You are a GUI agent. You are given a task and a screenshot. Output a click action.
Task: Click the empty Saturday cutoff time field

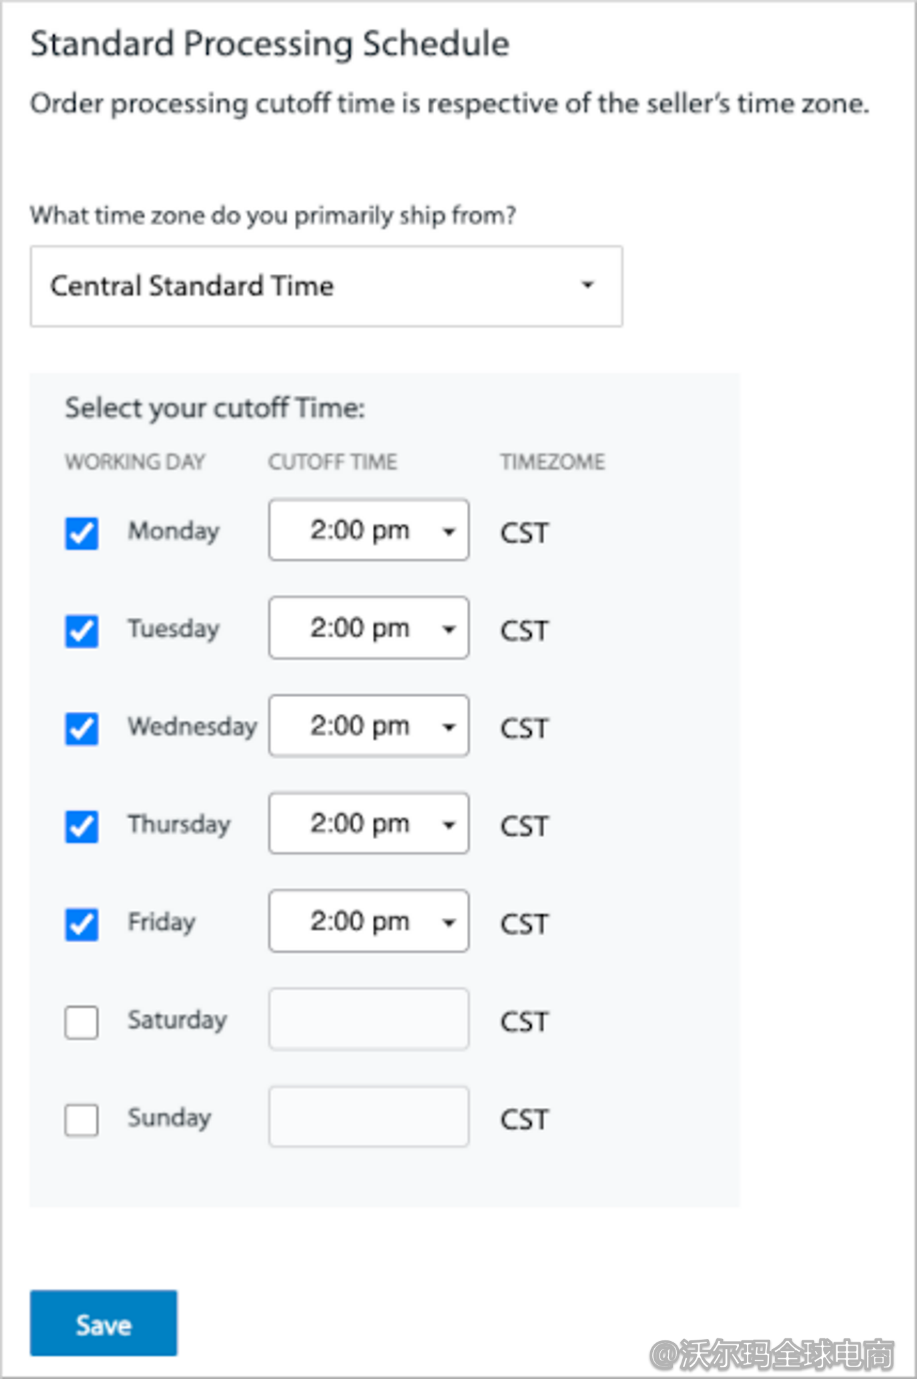coord(369,1019)
